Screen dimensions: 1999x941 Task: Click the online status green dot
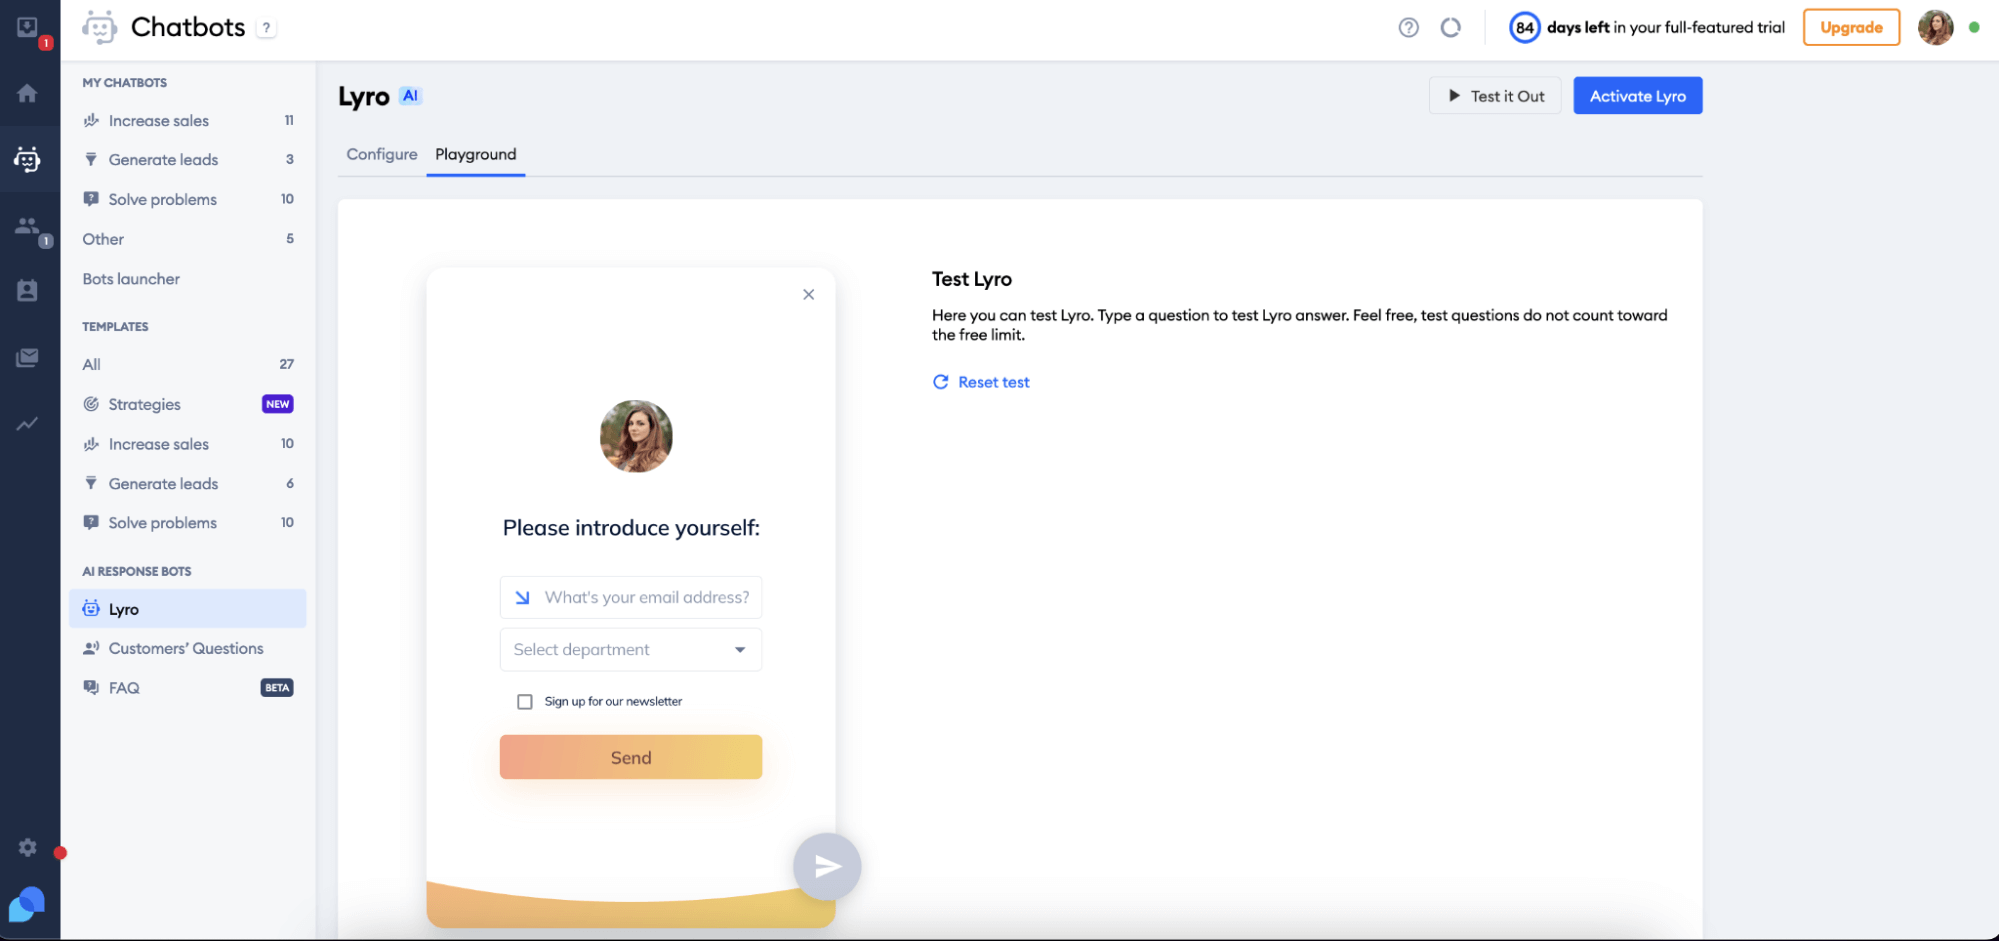pyautogui.click(x=1974, y=28)
